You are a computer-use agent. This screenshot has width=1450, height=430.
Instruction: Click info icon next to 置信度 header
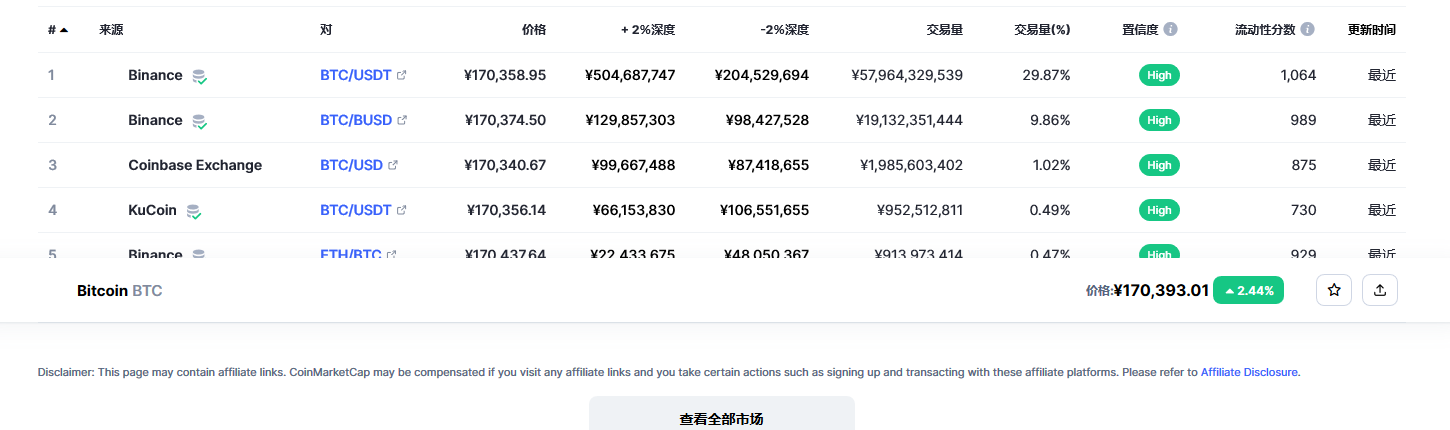point(1171,29)
